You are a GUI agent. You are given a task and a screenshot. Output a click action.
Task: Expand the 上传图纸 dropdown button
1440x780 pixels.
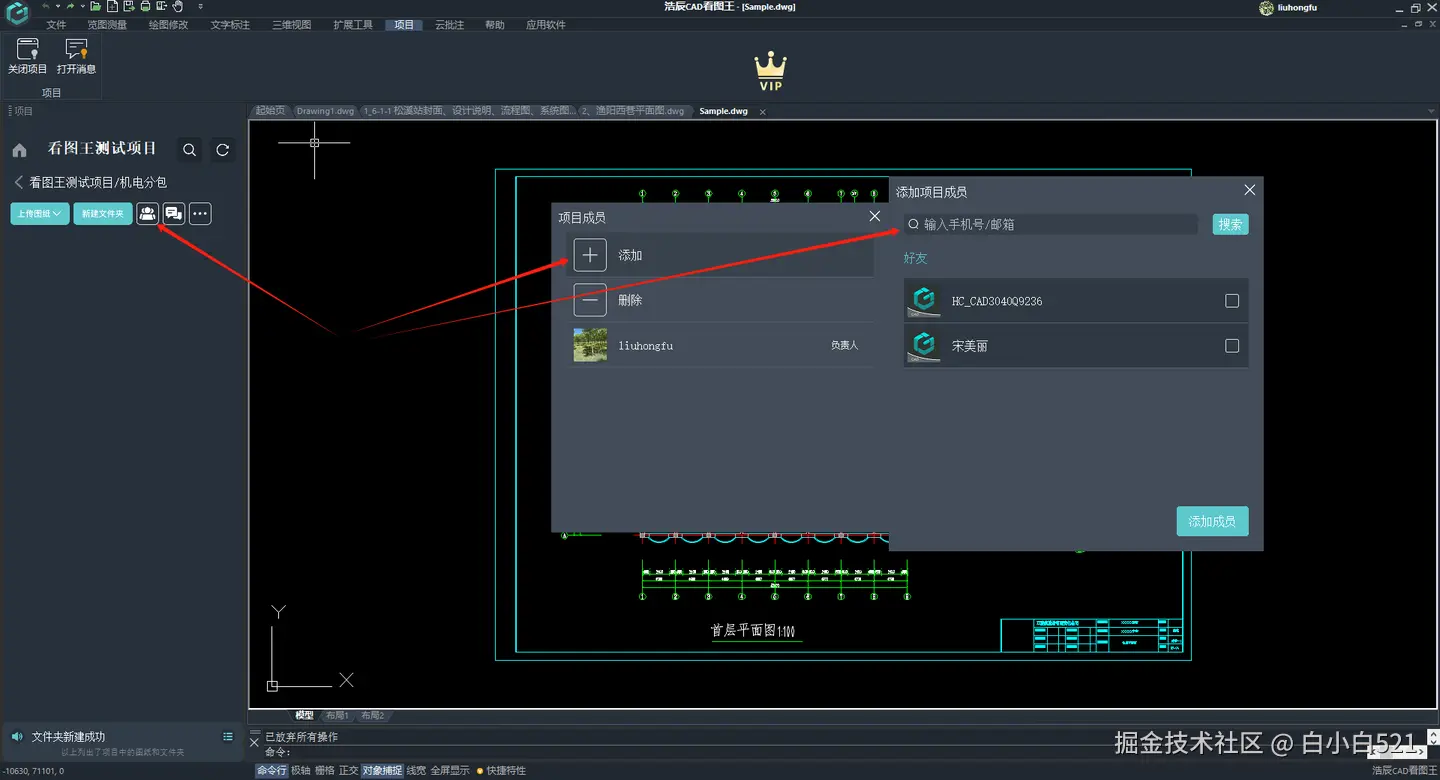point(40,213)
